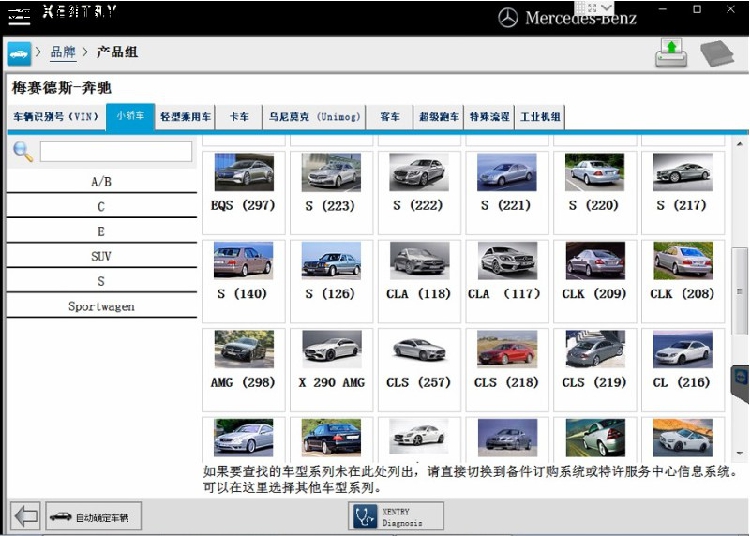Filter by S class in sidebar
Viewport: 750px width, 536px height.
click(x=101, y=281)
